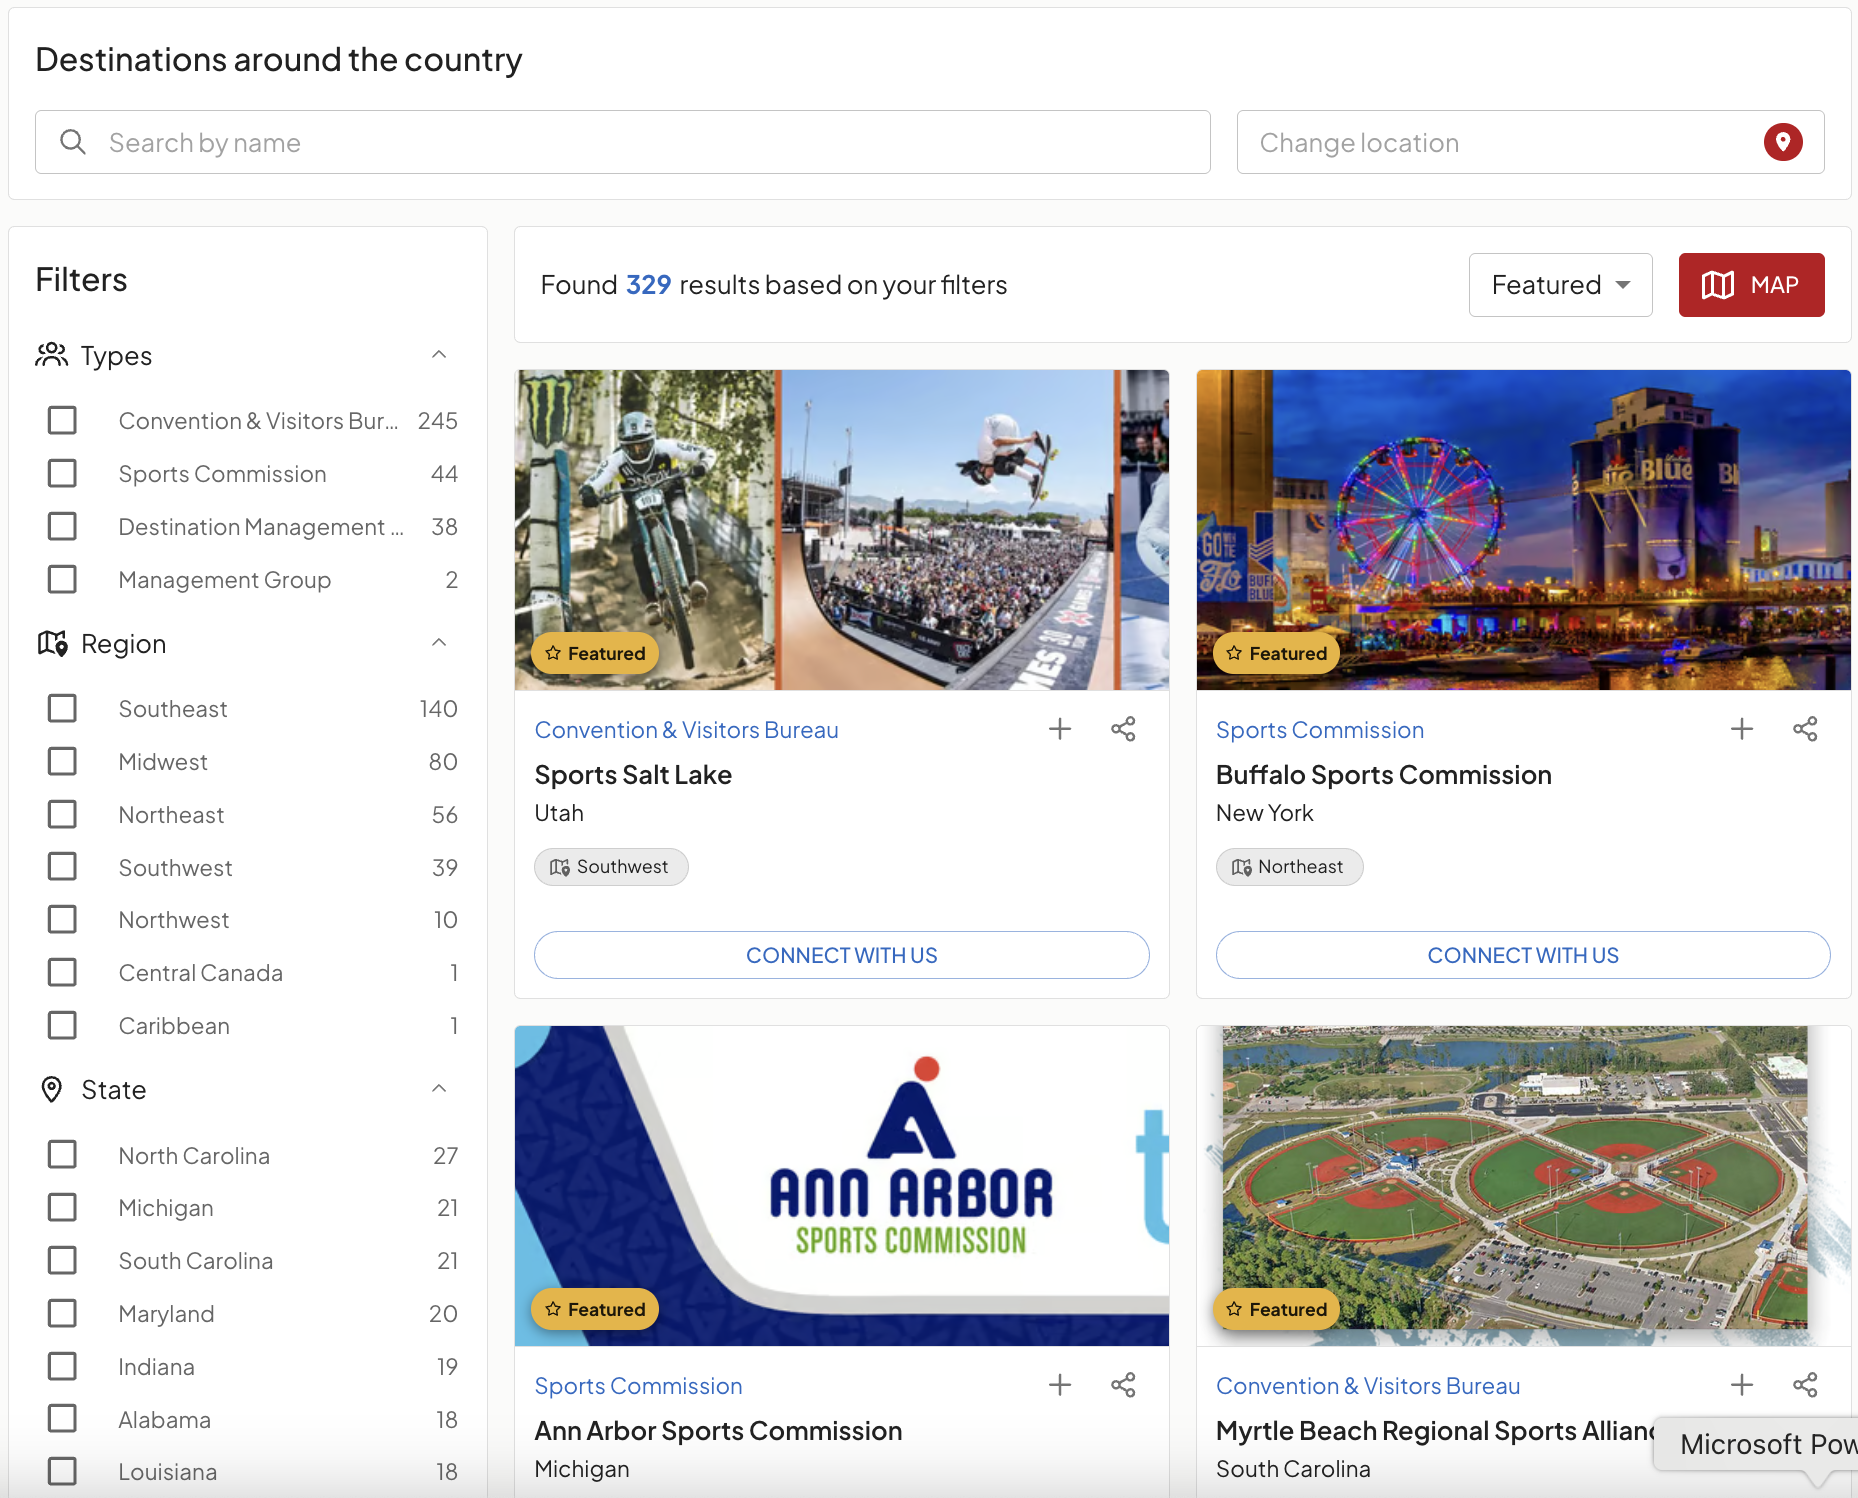
Task: Check the Northeast region checkbox
Action: pos(62,814)
